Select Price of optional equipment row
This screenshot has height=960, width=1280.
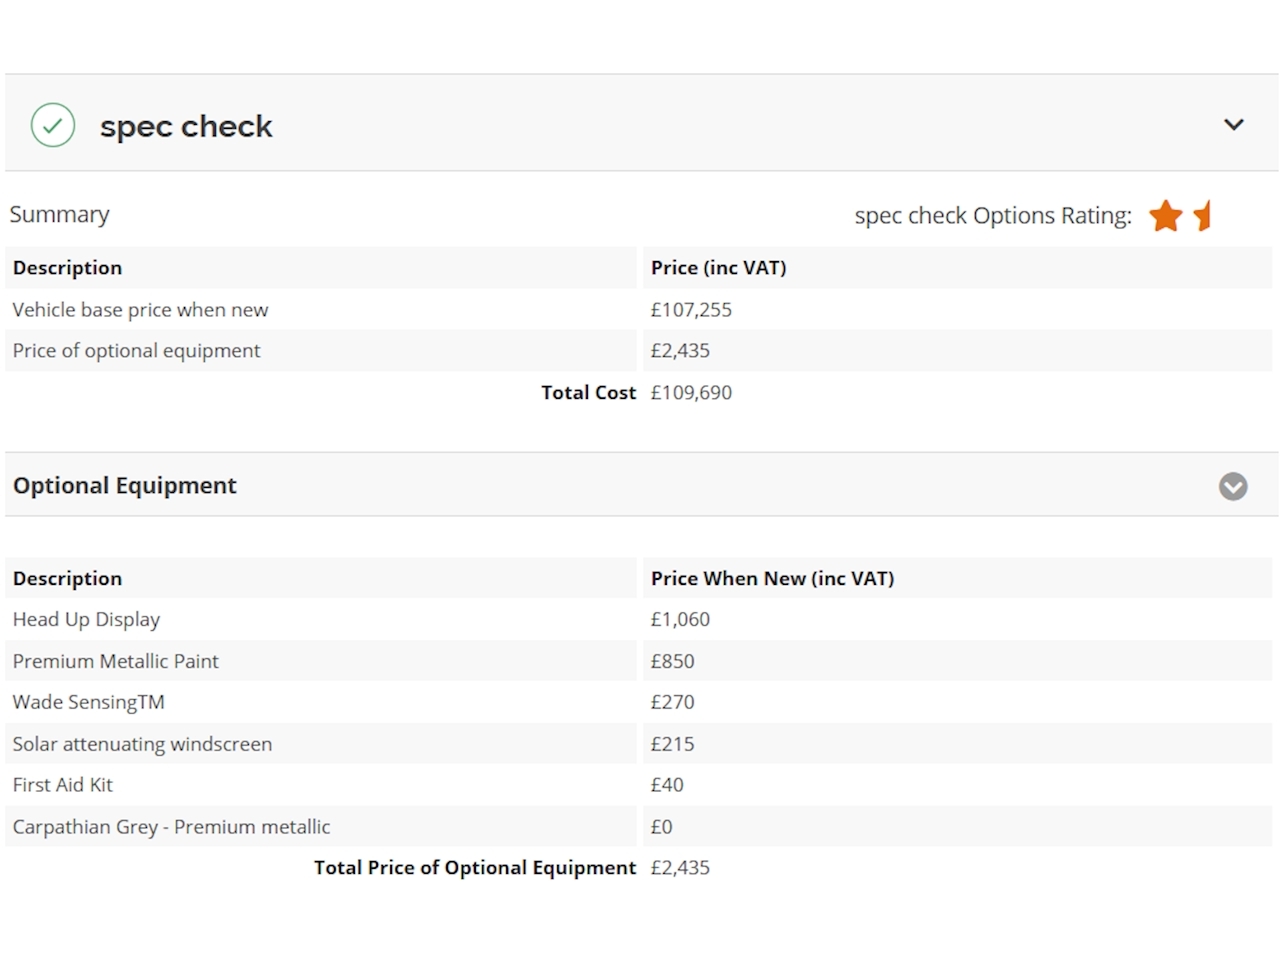click(639, 351)
